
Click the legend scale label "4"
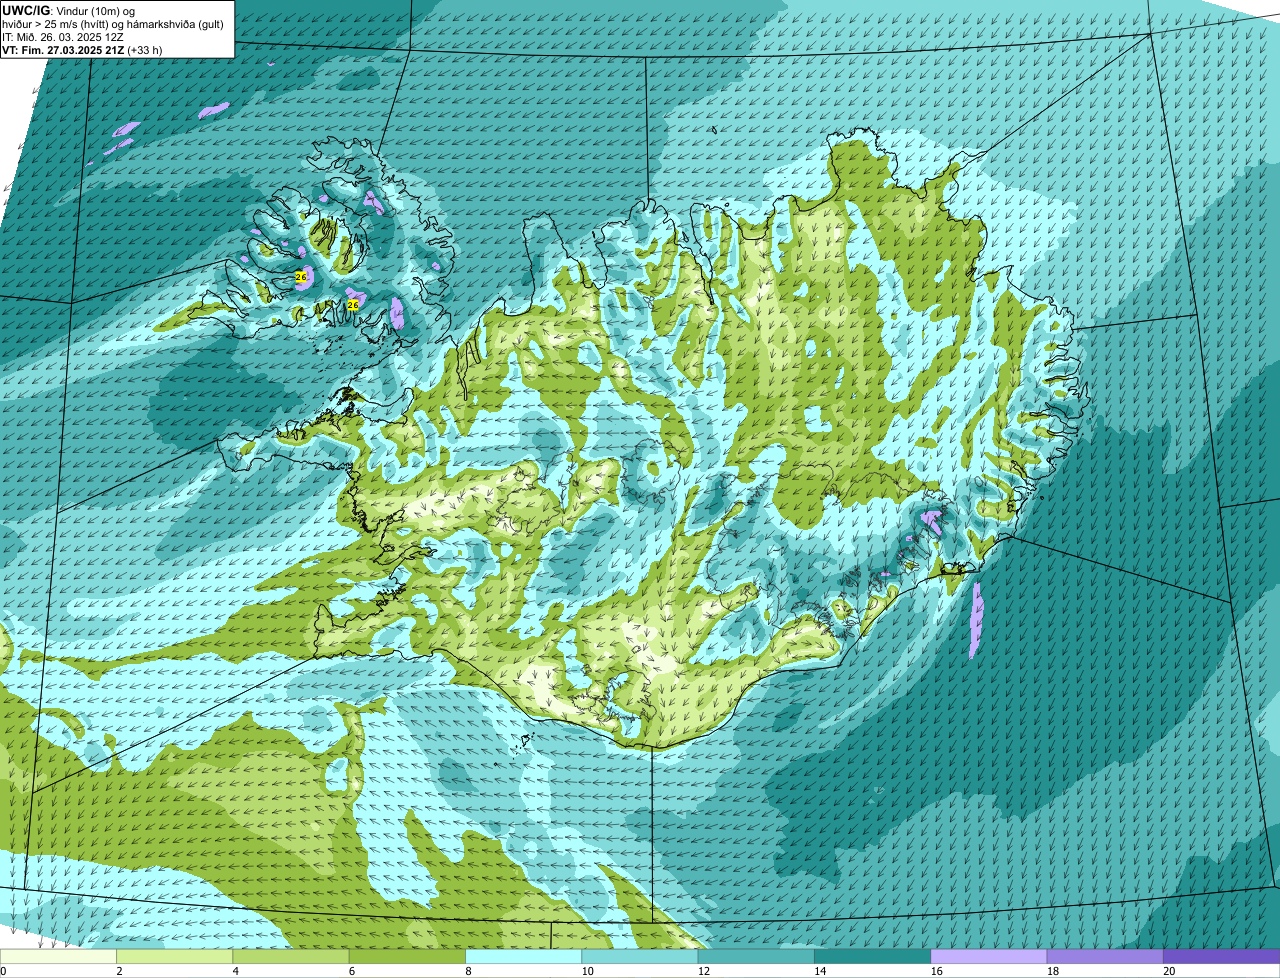235,971
